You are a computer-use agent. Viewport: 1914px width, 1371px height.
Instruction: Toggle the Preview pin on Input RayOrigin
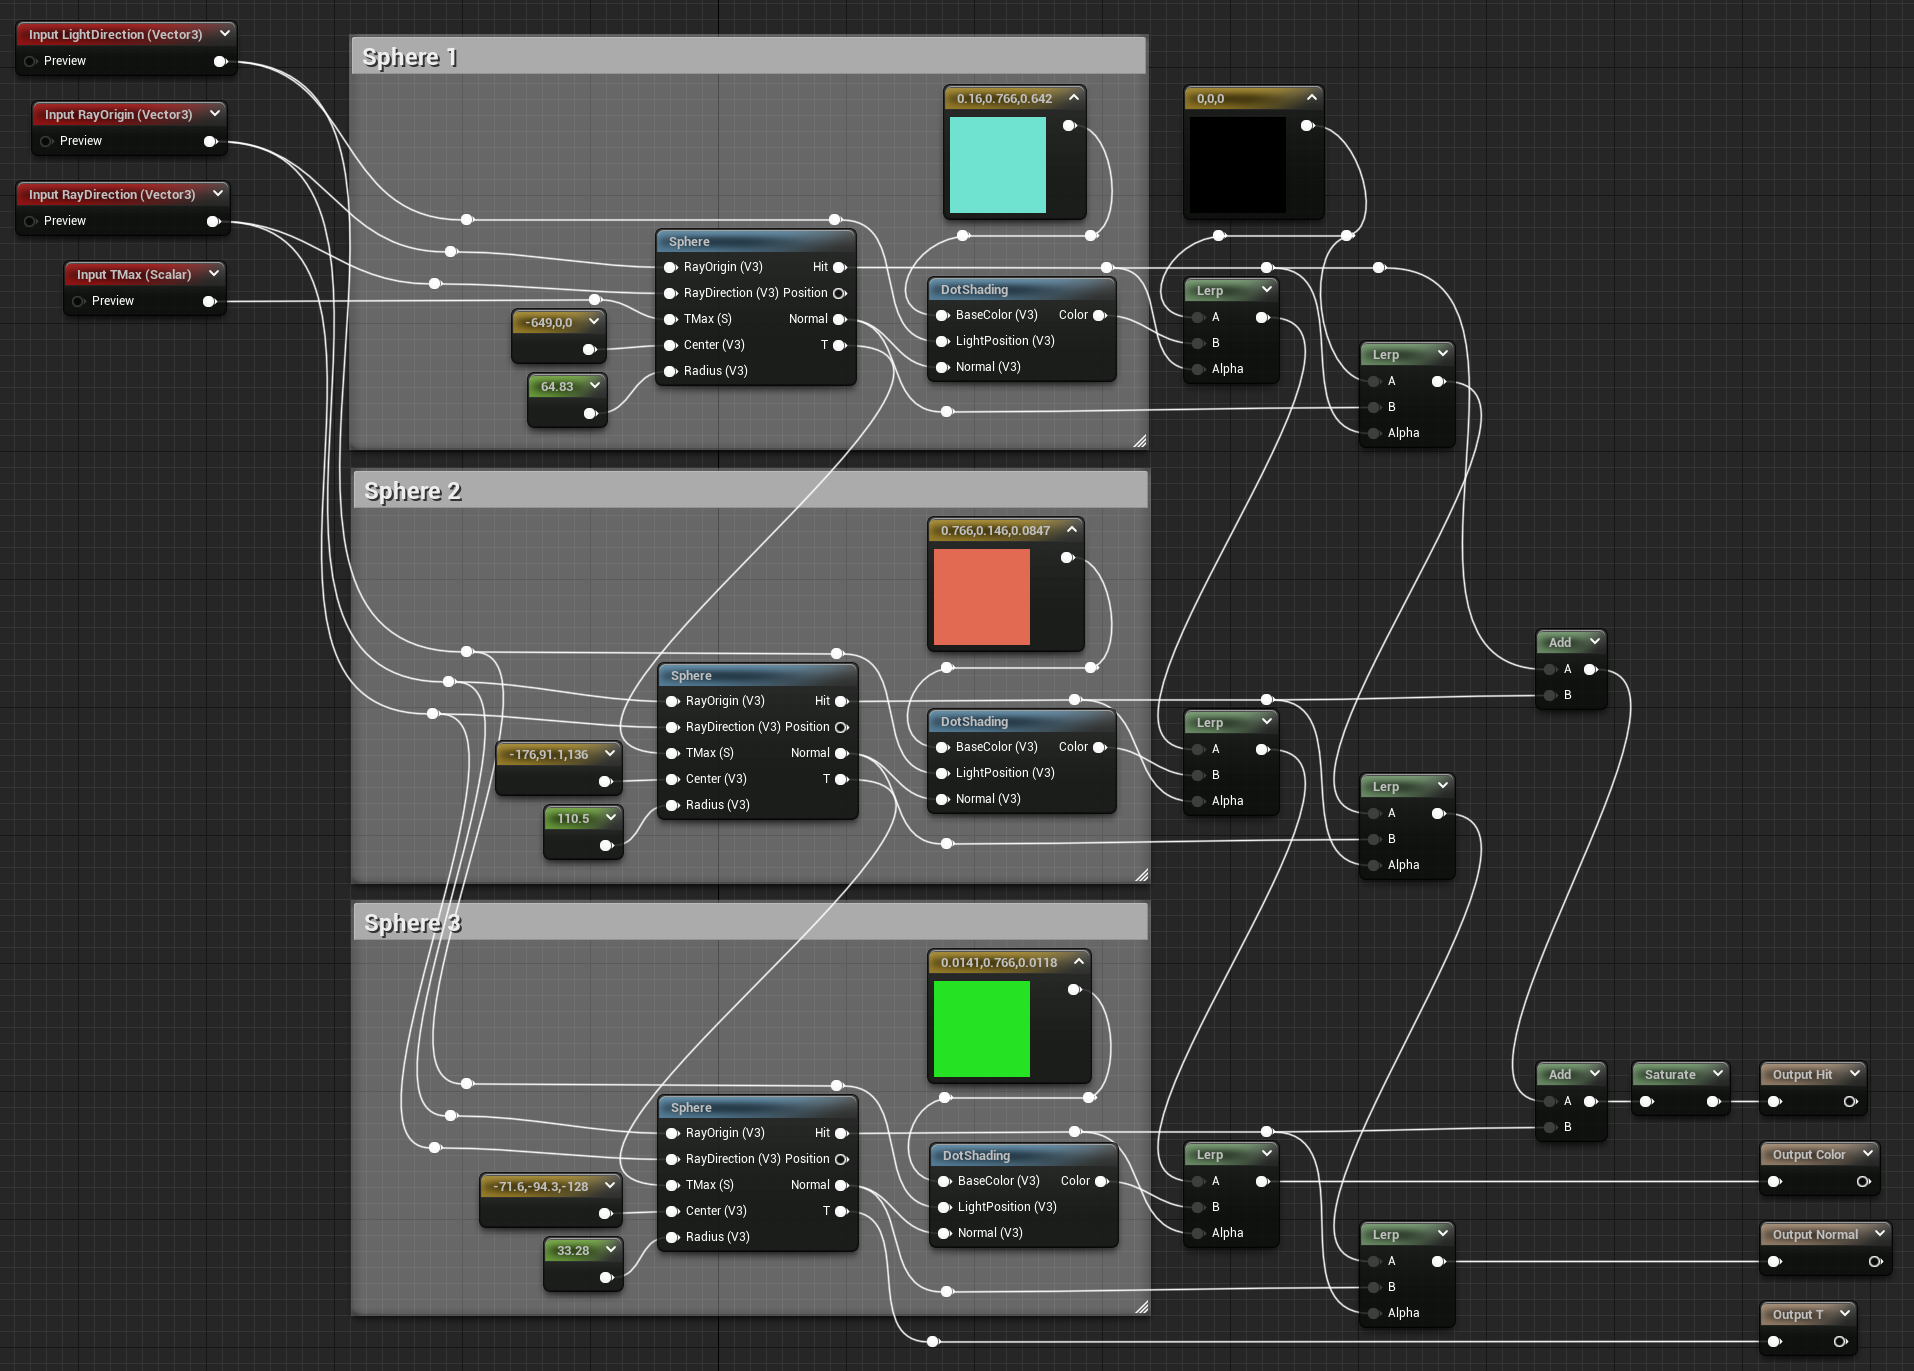click(x=47, y=141)
